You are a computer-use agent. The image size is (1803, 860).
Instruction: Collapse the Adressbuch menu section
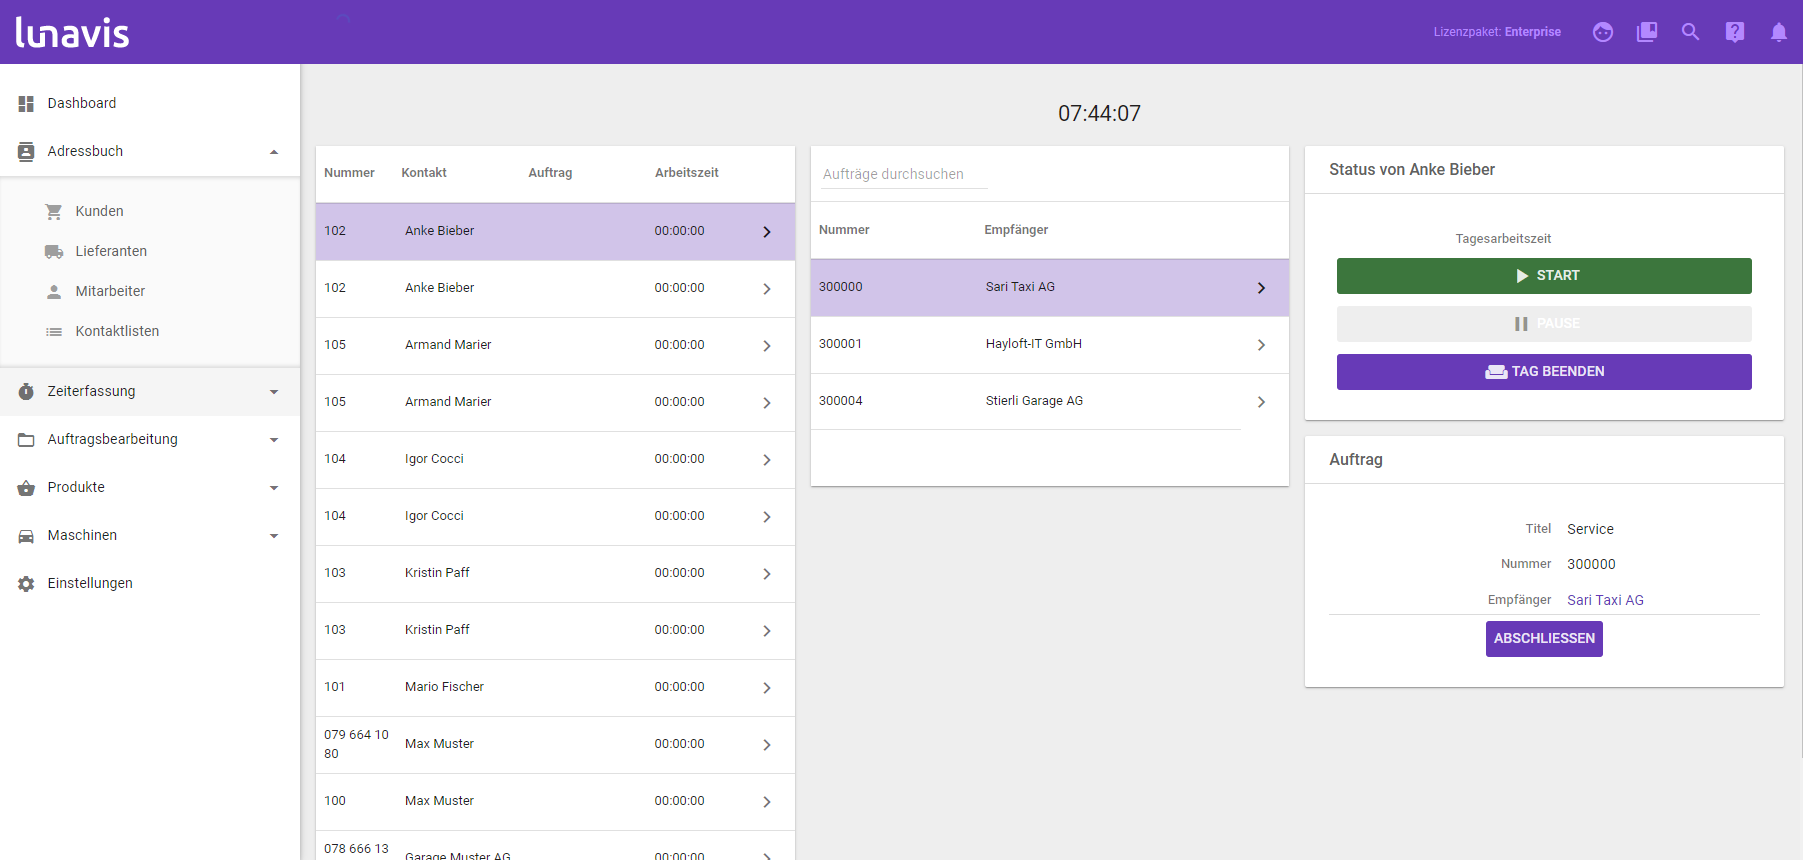[x=273, y=152]
